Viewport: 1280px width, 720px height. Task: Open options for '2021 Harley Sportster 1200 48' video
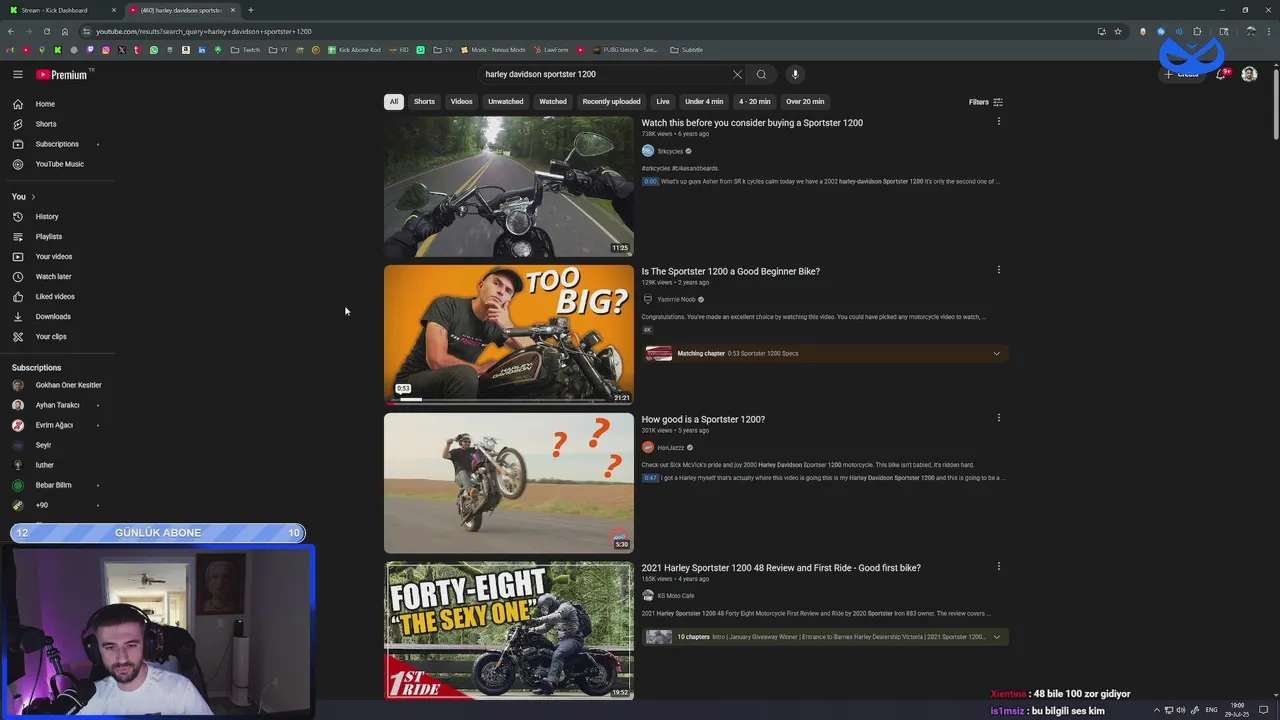pos(998,566)
